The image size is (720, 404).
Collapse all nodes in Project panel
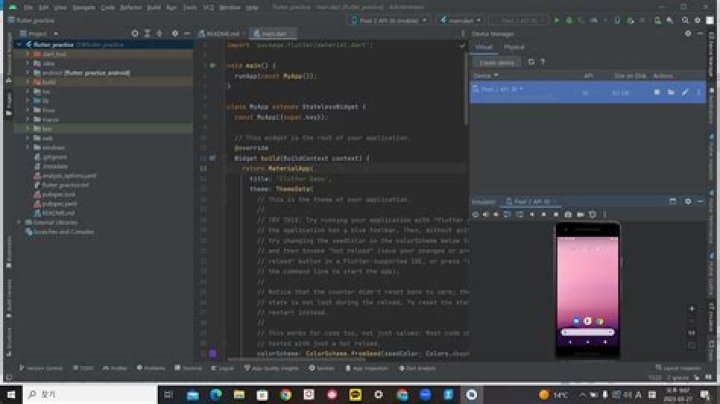159,34
